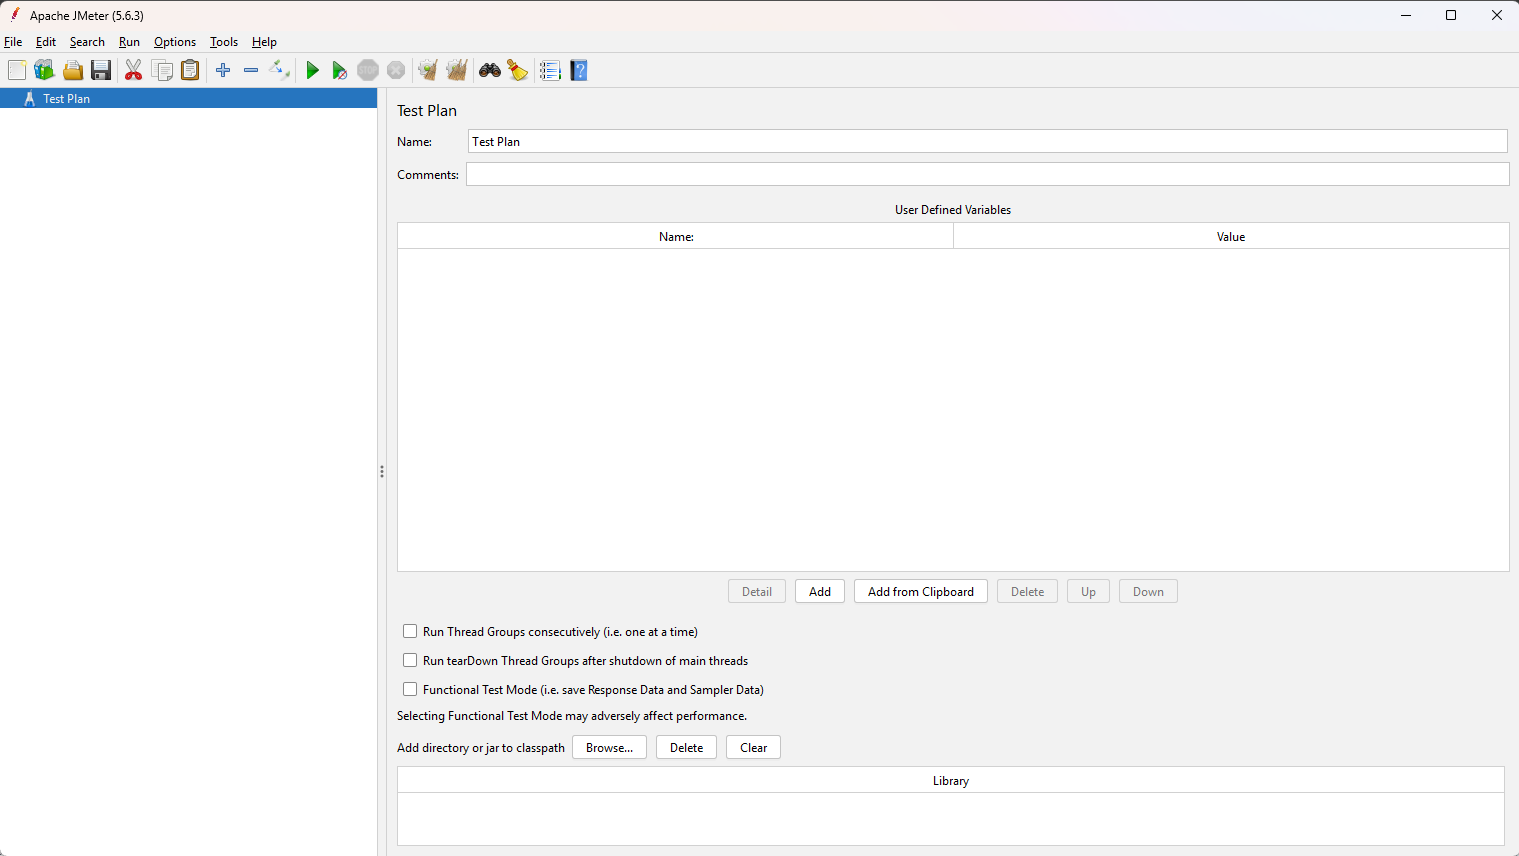Viewport: 1519px width, 856px height.
Task: Click the classpath Clear button
Action: point(753,747)
